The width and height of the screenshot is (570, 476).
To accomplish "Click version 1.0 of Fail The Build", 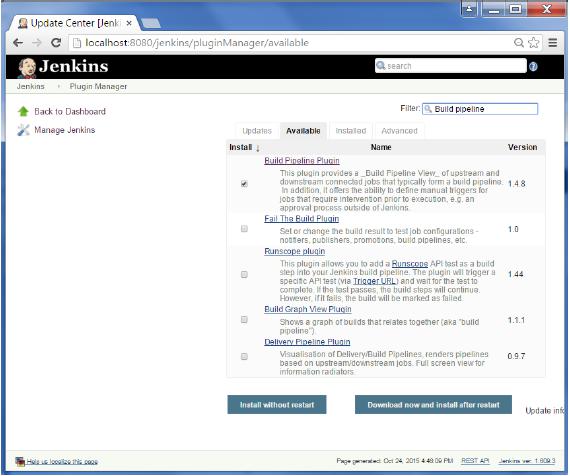I will pos(513,229).
